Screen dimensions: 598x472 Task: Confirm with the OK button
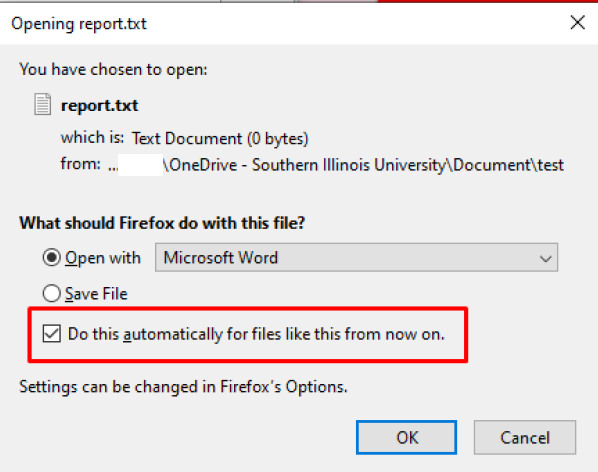407,437
